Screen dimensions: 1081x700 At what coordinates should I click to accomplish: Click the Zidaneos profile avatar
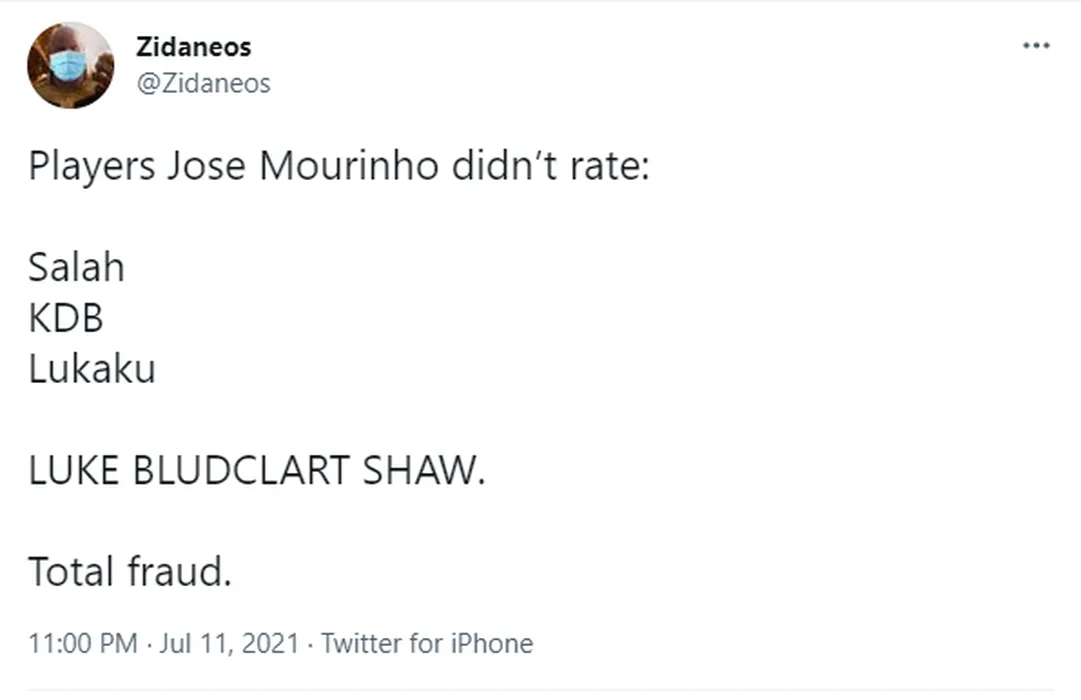pos(70,65)
